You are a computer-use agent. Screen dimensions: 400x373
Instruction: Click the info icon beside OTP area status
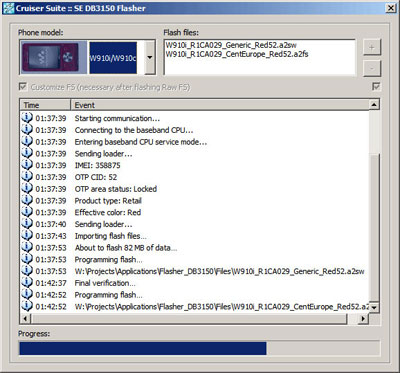[x=27, y=189]
